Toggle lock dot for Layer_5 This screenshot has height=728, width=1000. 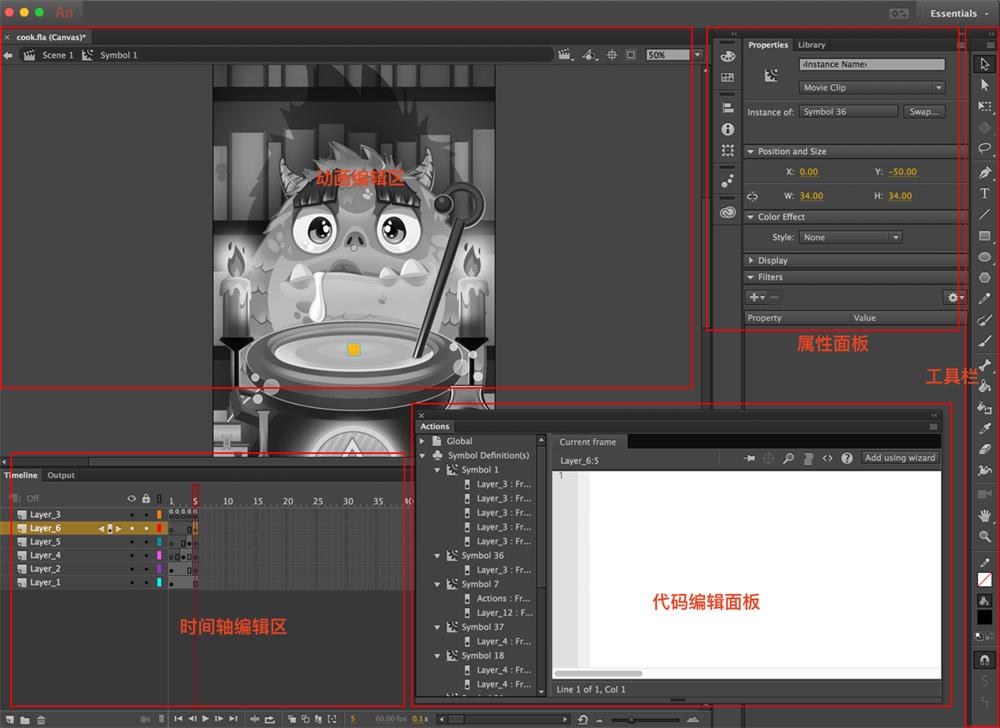pos(146,542)
